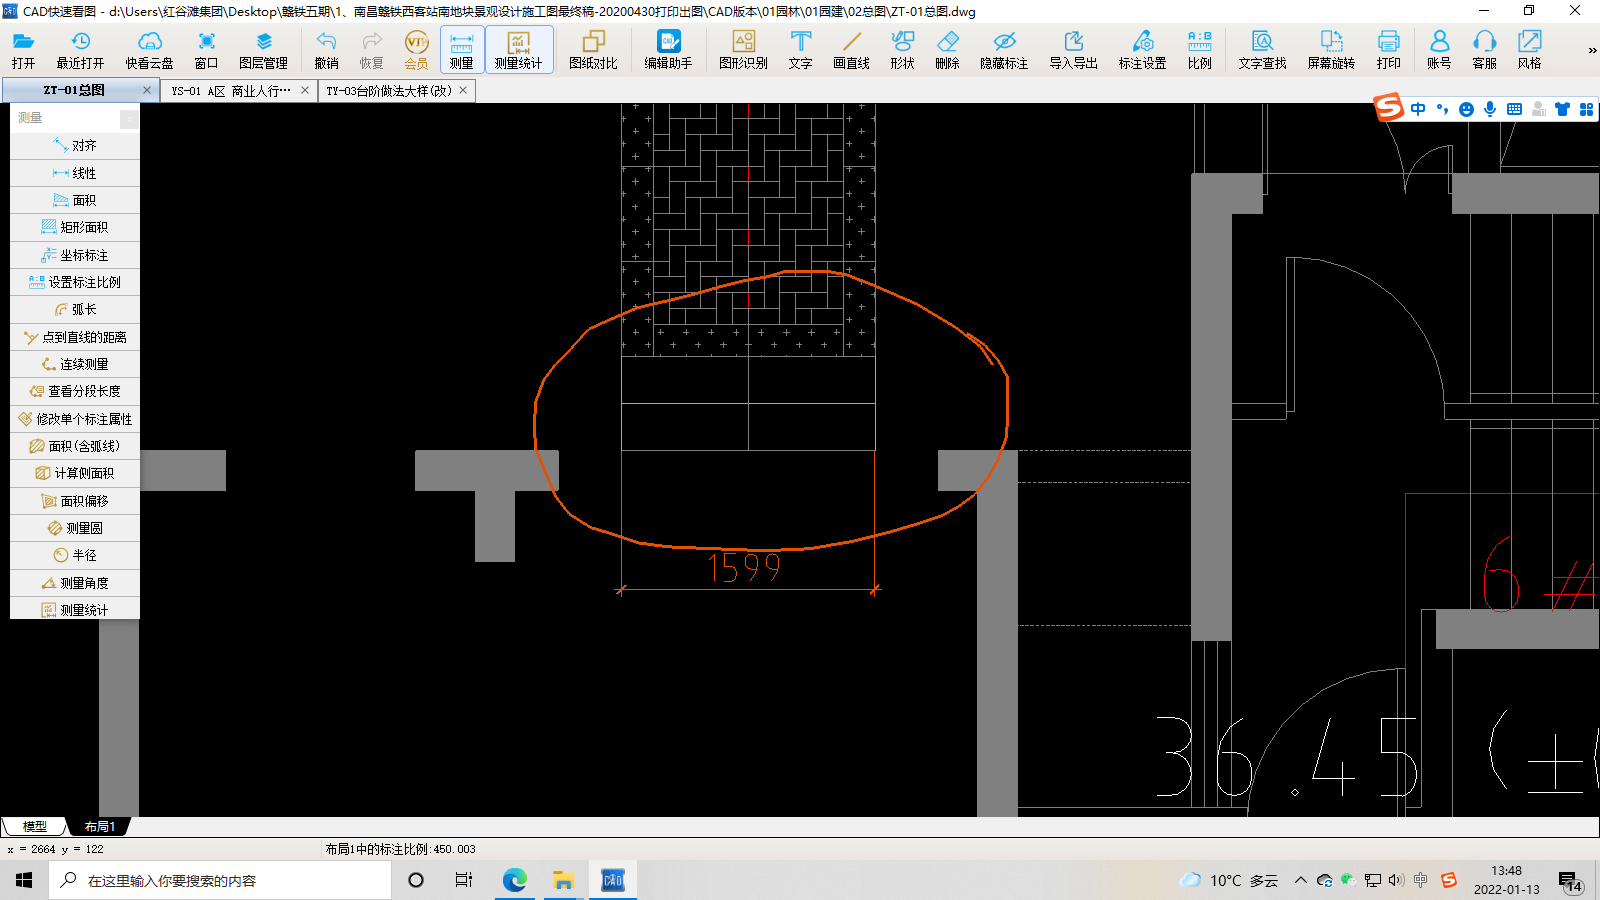This screenshot has width=1600, height=900.
Task: Open 测量统计 in the top toolbar
Action: (x=518, y=49)
